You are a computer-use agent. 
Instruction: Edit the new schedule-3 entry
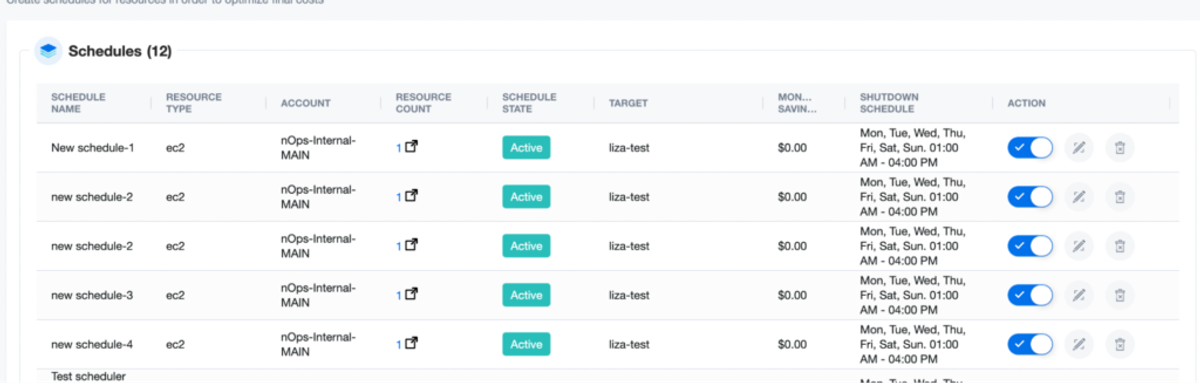point(1078,295)
